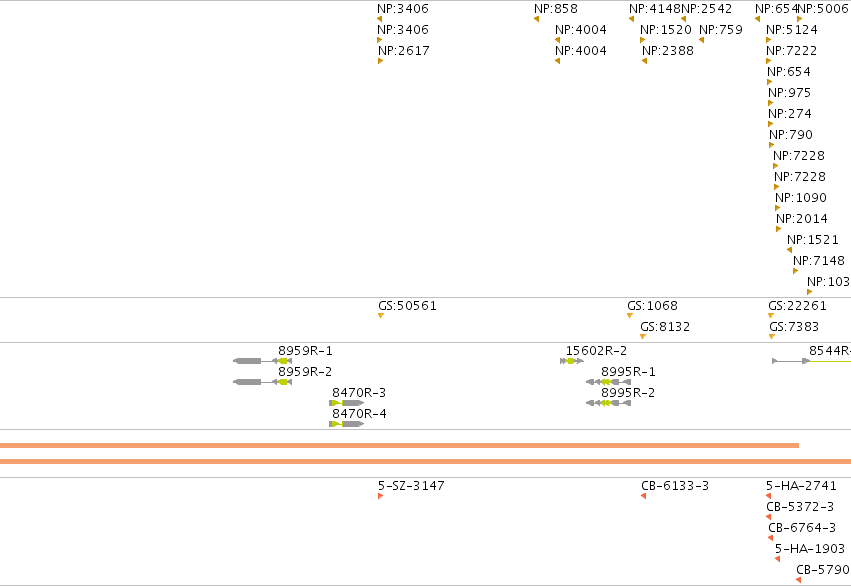Viewport: 851px width, 586px height.
Task: Click the NP:2014 feature label
Action: click(x=802, y=219)
